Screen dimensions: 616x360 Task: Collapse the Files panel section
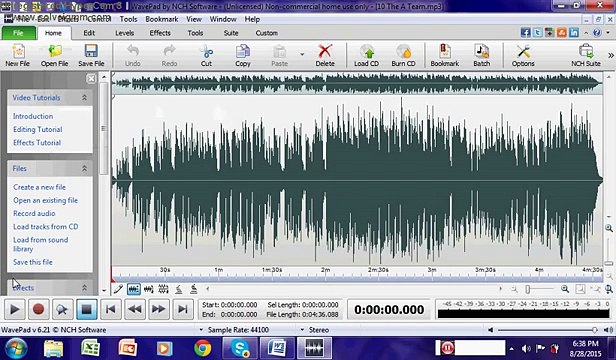[84, 168]
